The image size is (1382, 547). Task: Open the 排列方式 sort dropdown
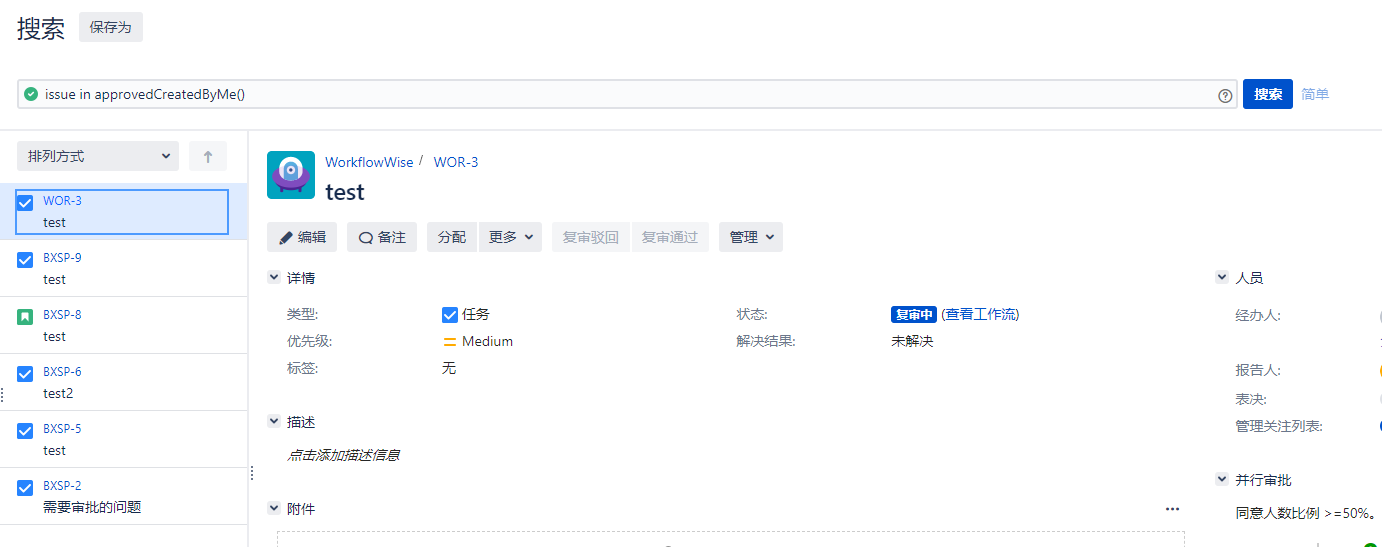pyautogui.click(x=98, y=156)
